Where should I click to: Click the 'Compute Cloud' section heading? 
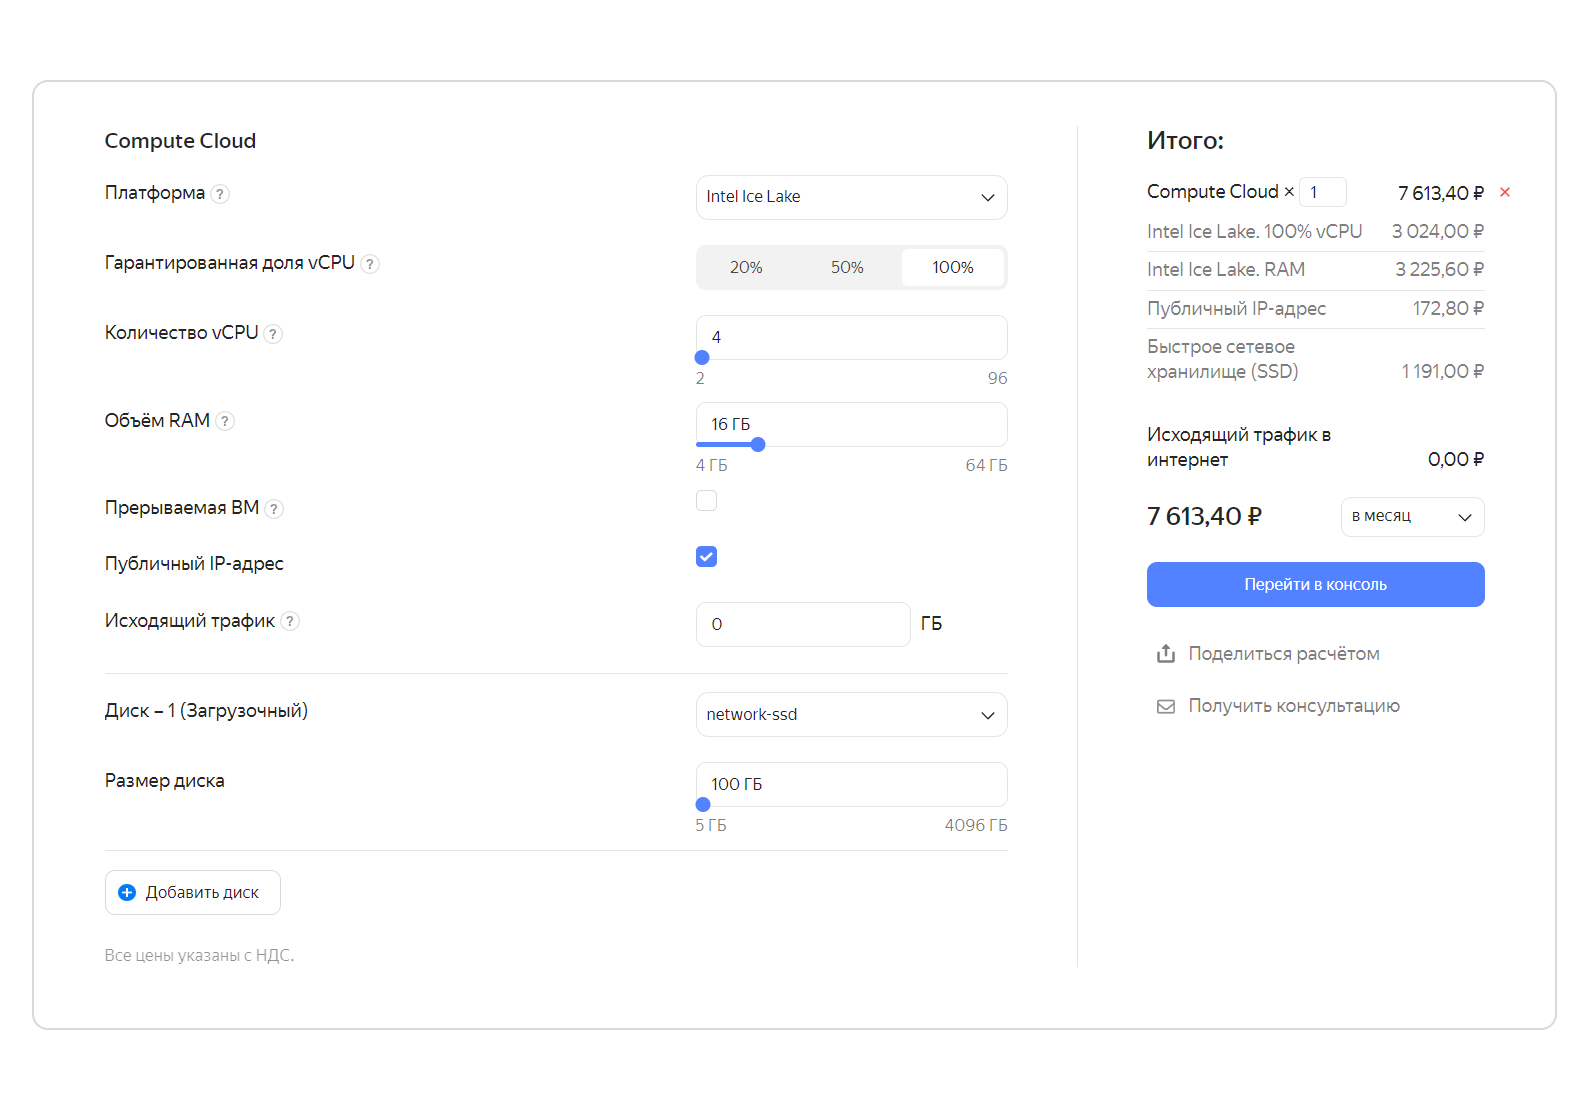pos(181,141)
